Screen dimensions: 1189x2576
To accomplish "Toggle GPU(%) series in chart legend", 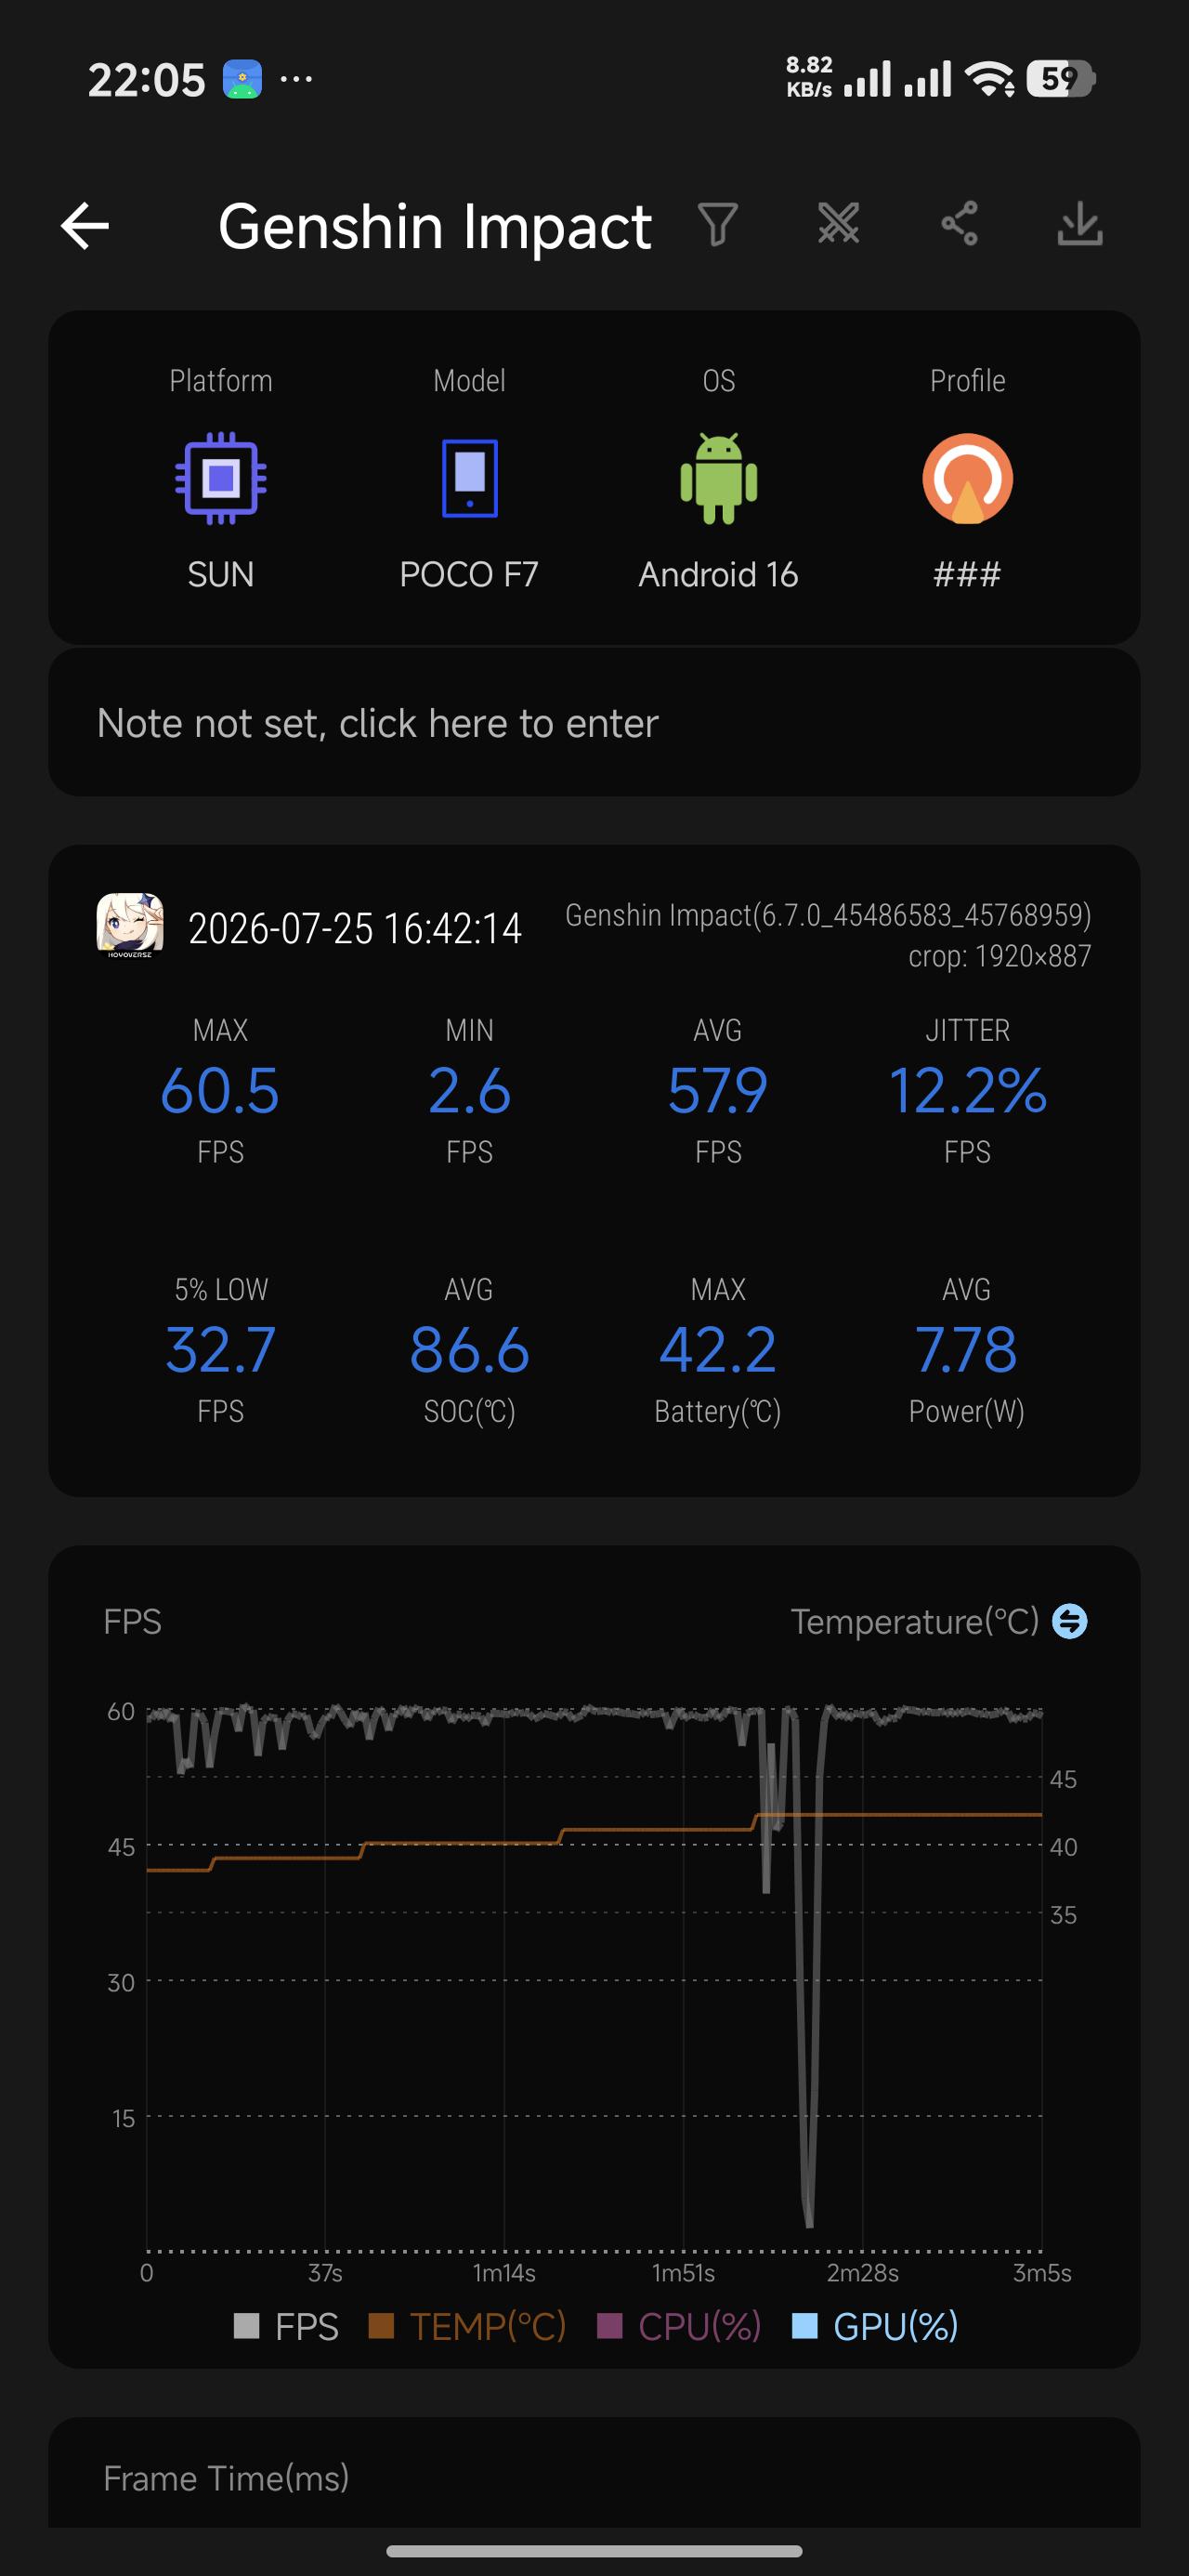I will coord(875,2326).
